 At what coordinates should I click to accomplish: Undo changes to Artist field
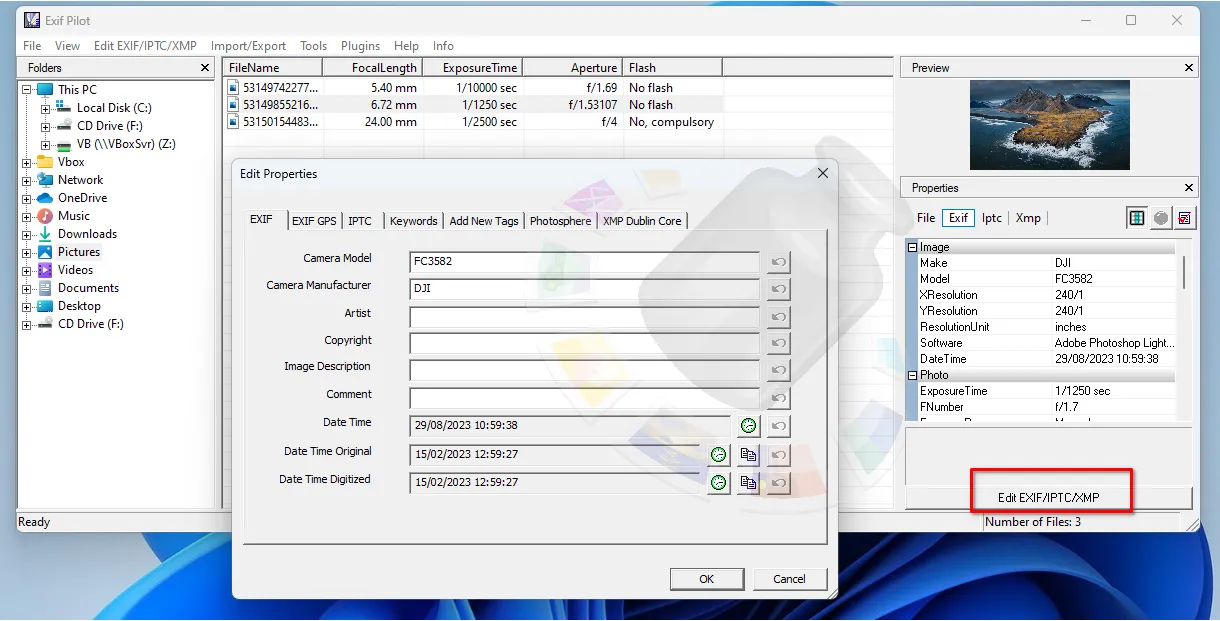coord(779,317)
